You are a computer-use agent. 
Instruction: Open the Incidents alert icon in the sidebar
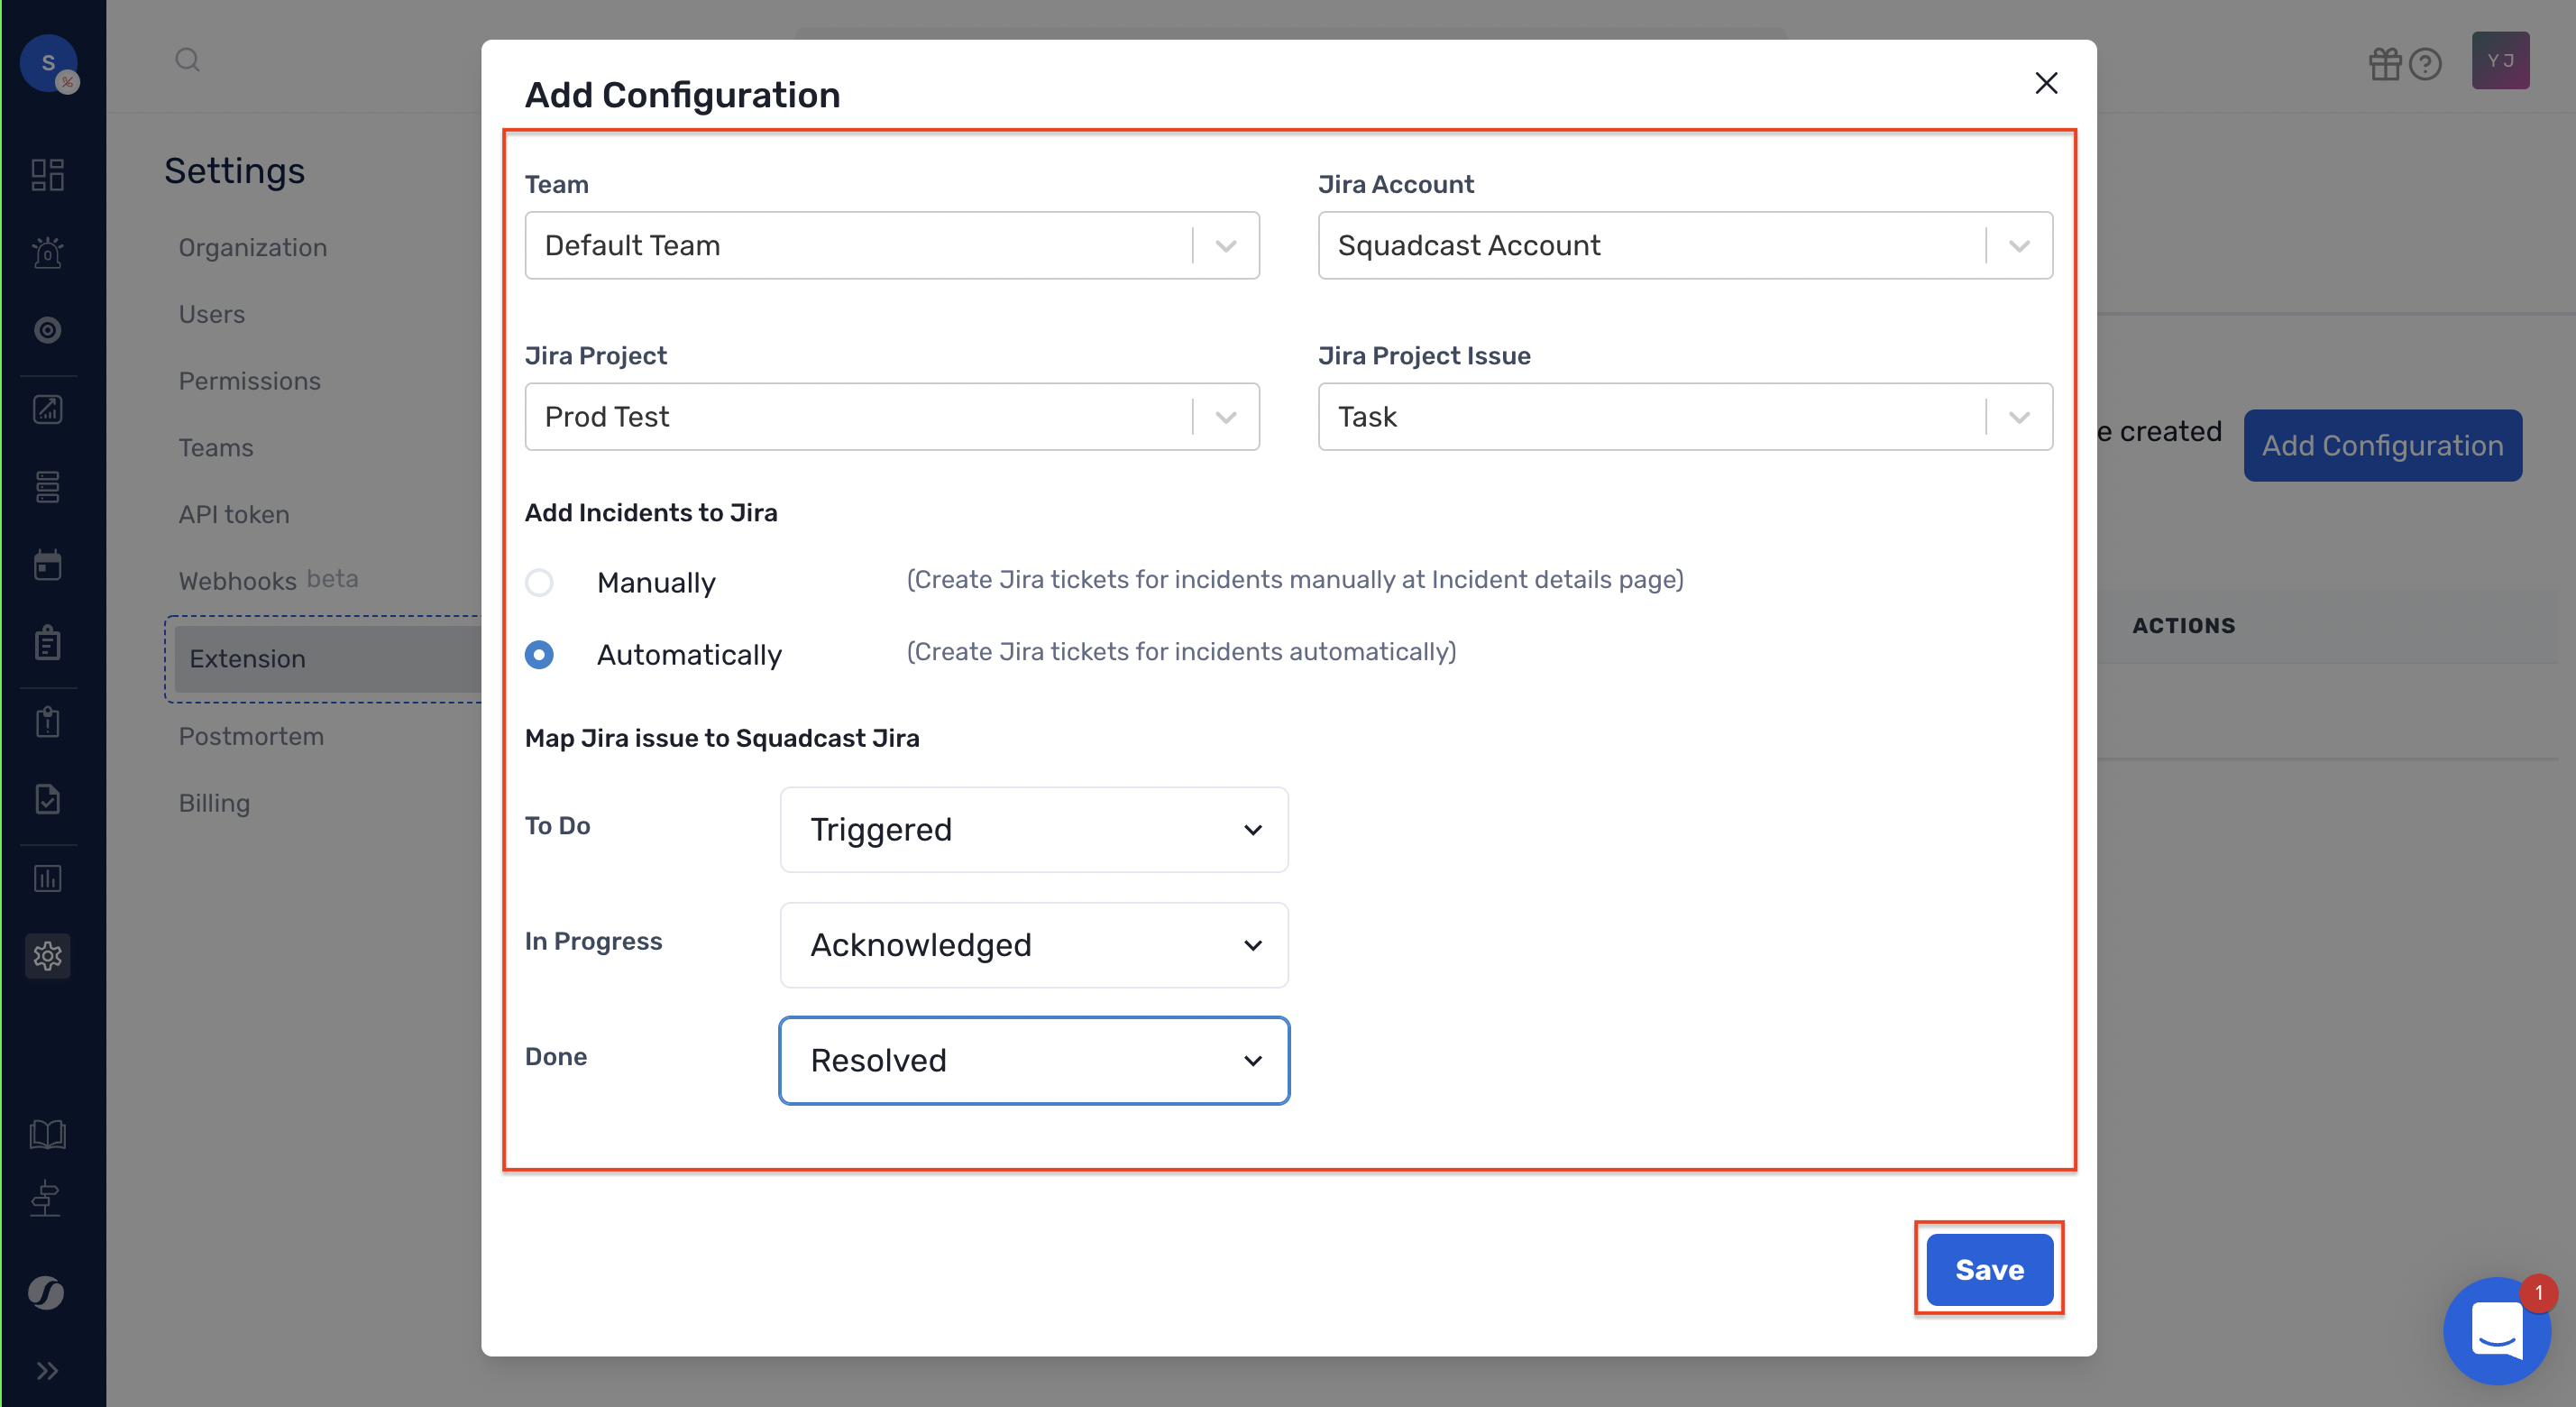(x=47, y=252)
